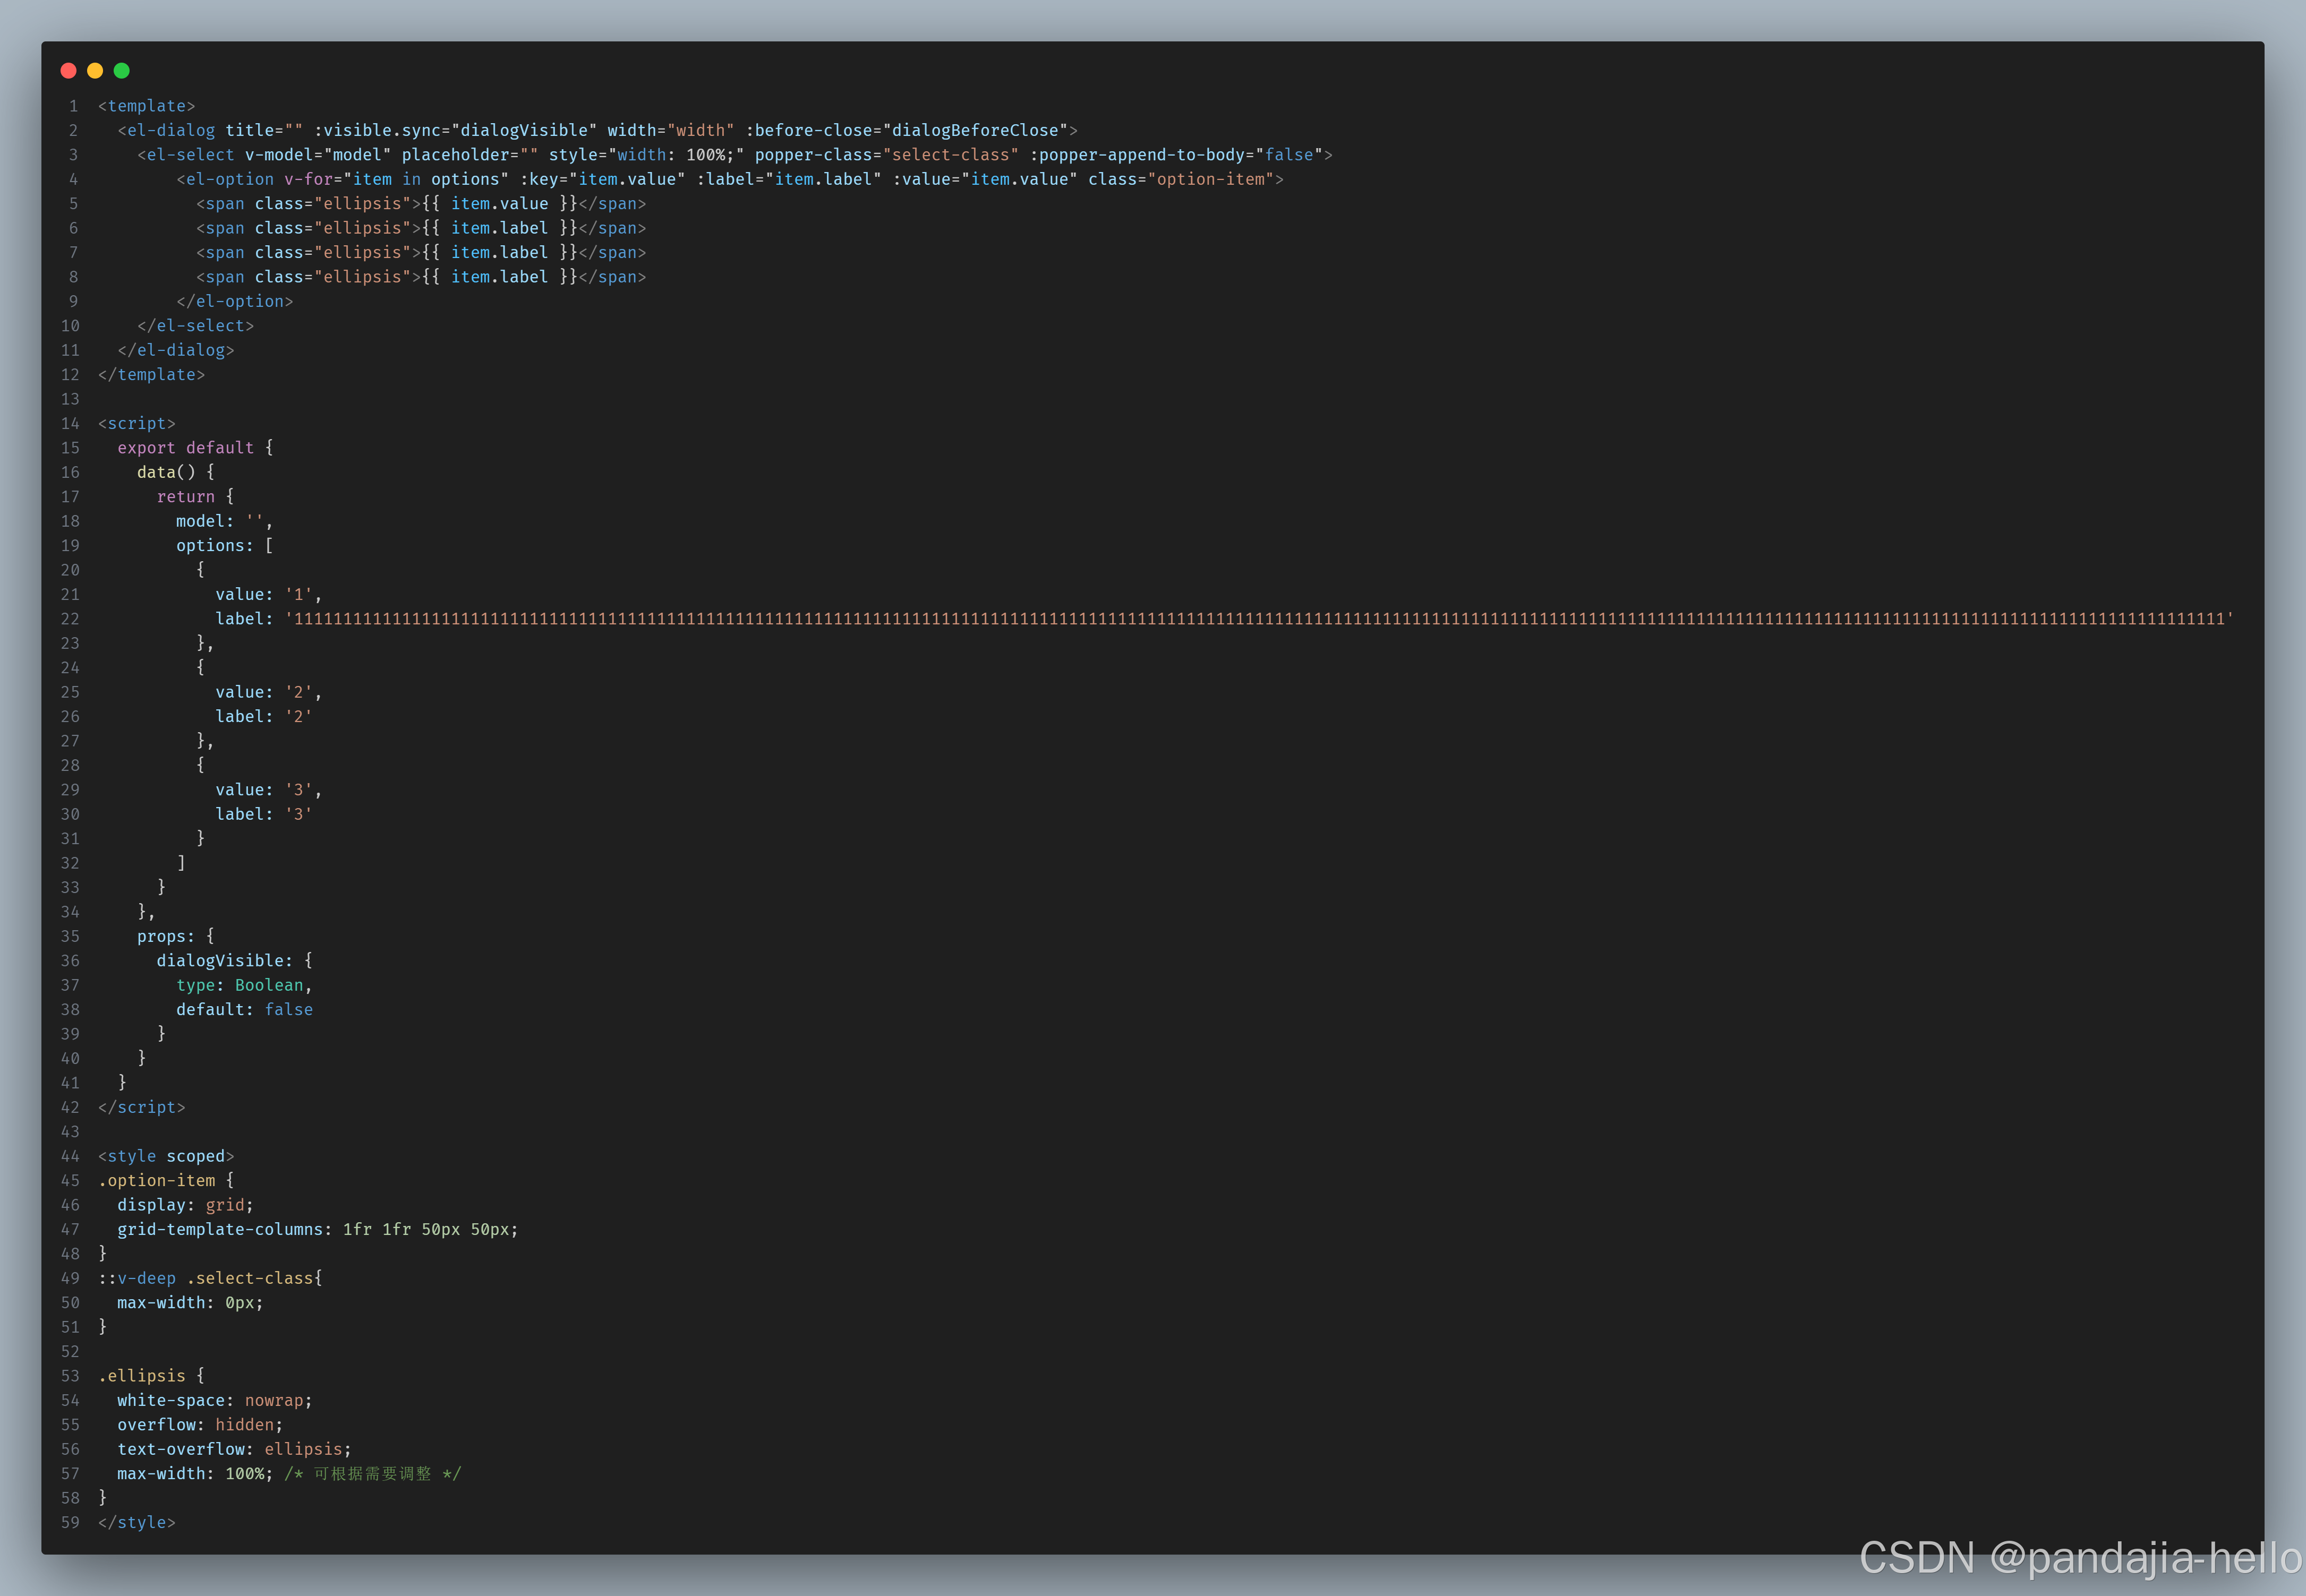Click the yellow minimize window dot
Viewport: 2306px width, 1596px height.
click(x=95, y=70)
